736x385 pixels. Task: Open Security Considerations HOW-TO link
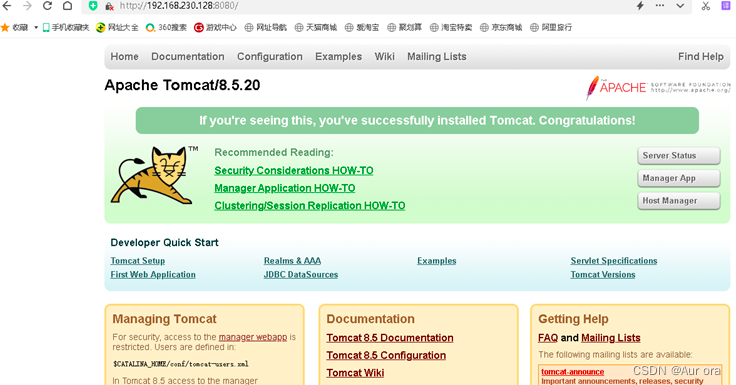[294, 170]
